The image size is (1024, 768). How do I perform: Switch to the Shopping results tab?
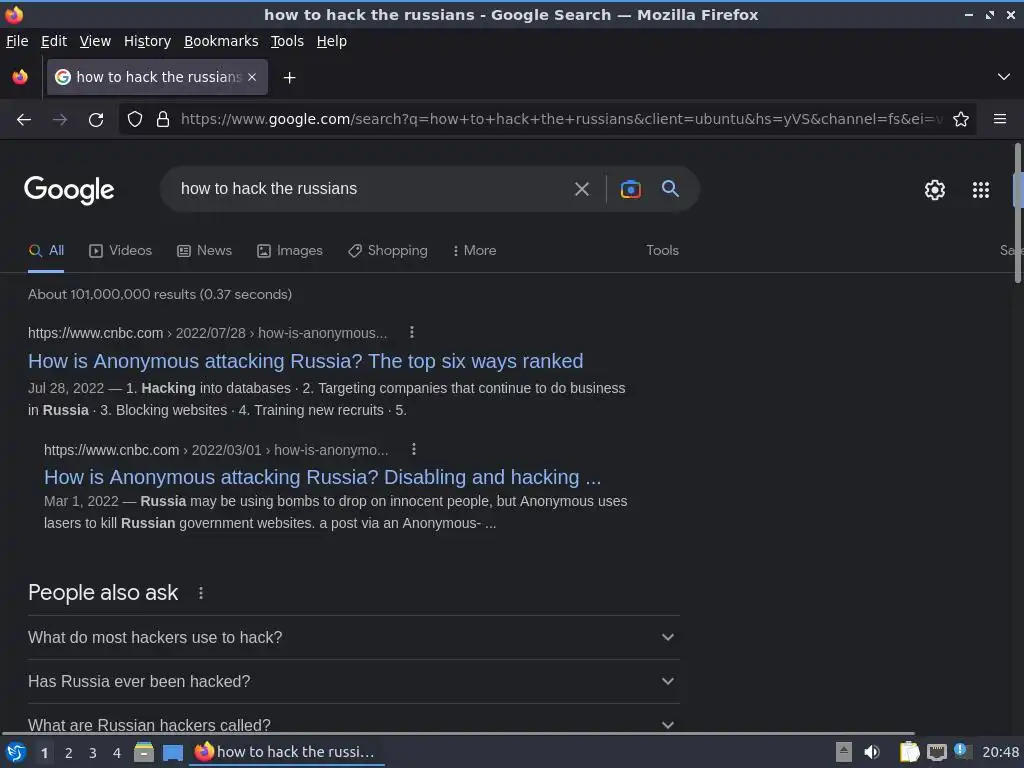[x=388, y=251]
